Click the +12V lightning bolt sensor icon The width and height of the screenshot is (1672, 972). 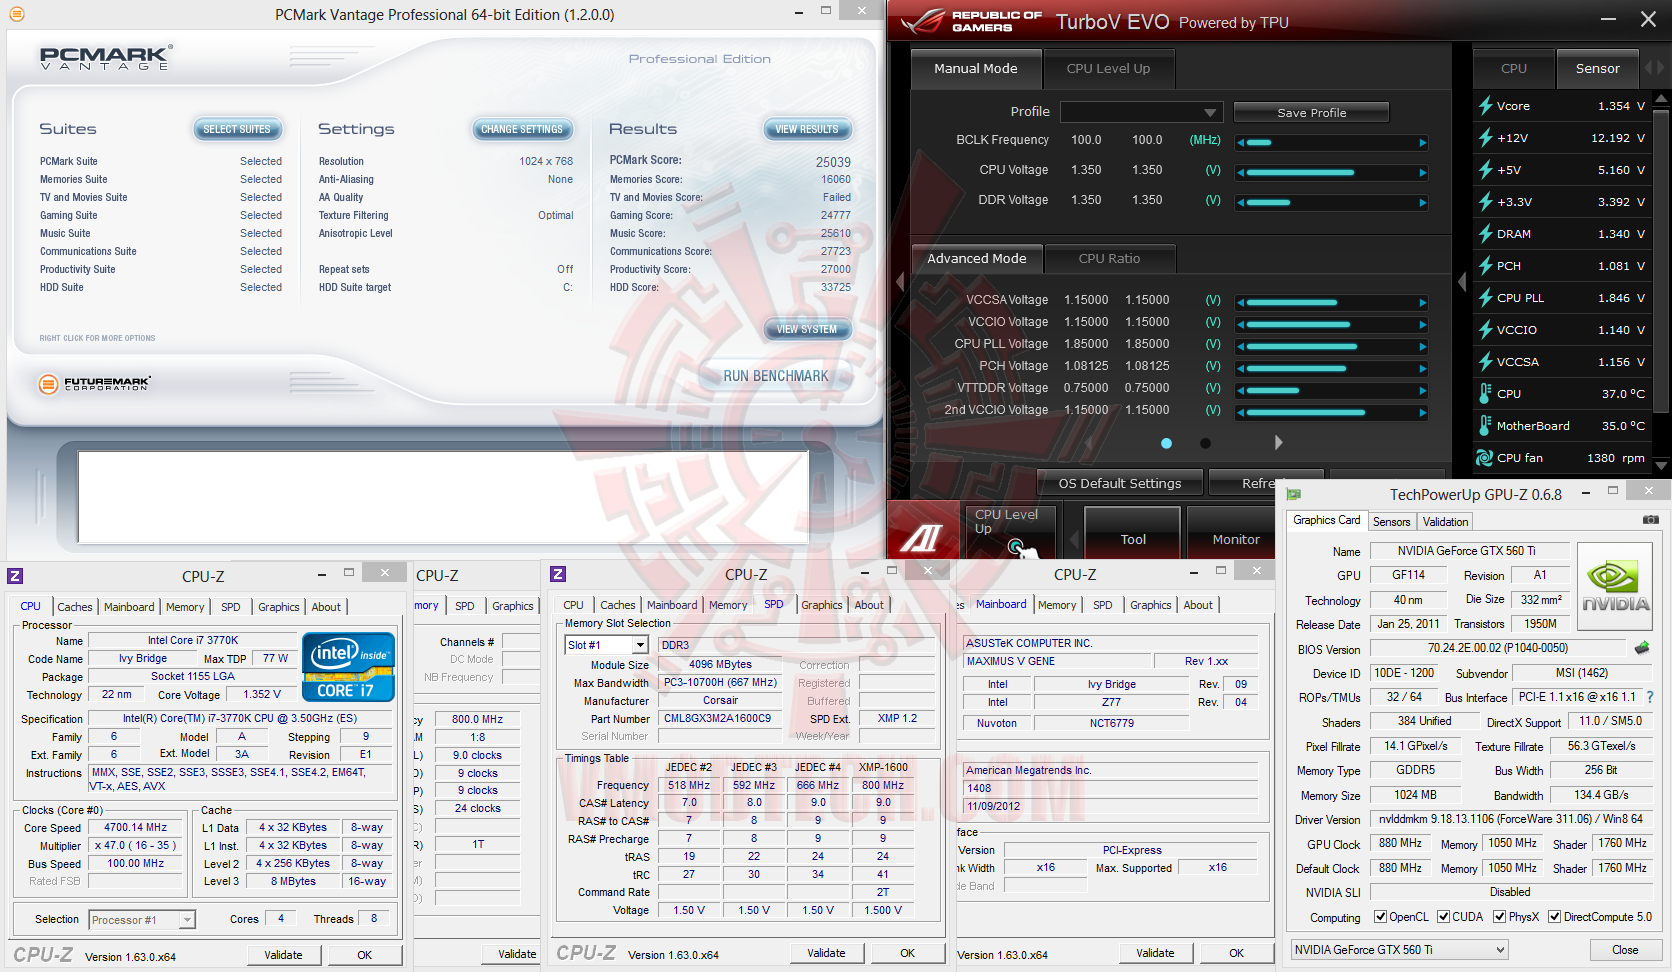[x=1486, y=138]
